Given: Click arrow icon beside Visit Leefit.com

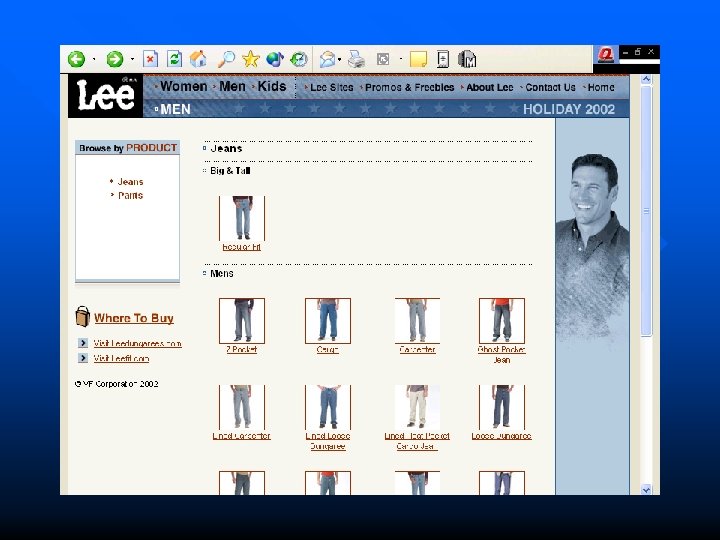Looking at the screenshot, I should 83,358.
